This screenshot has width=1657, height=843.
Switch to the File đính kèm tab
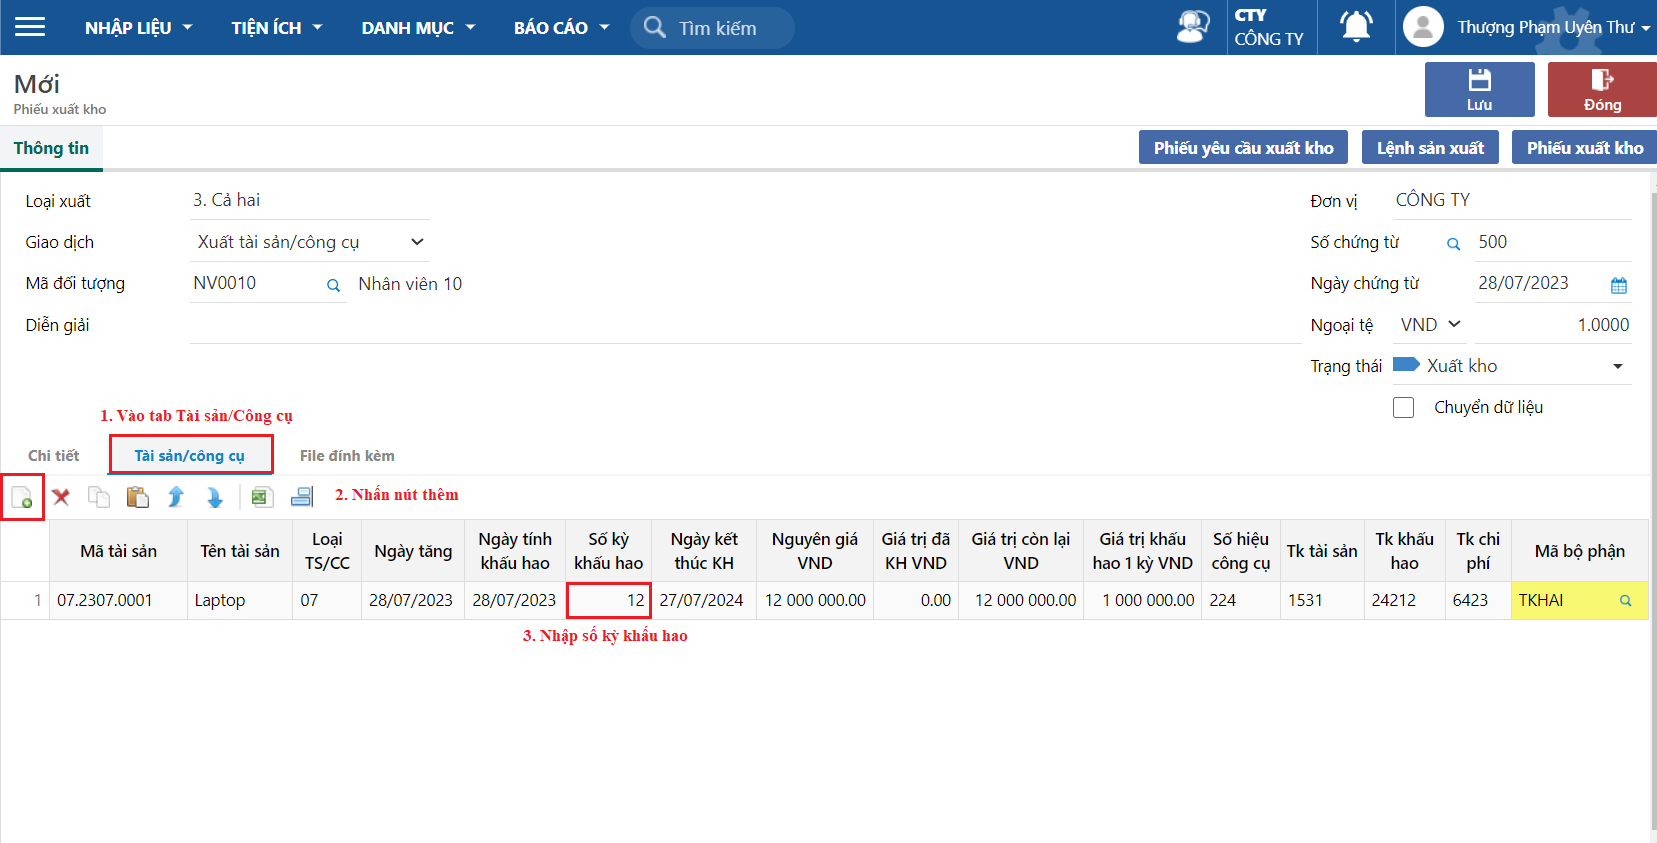(x=347, y=456)
